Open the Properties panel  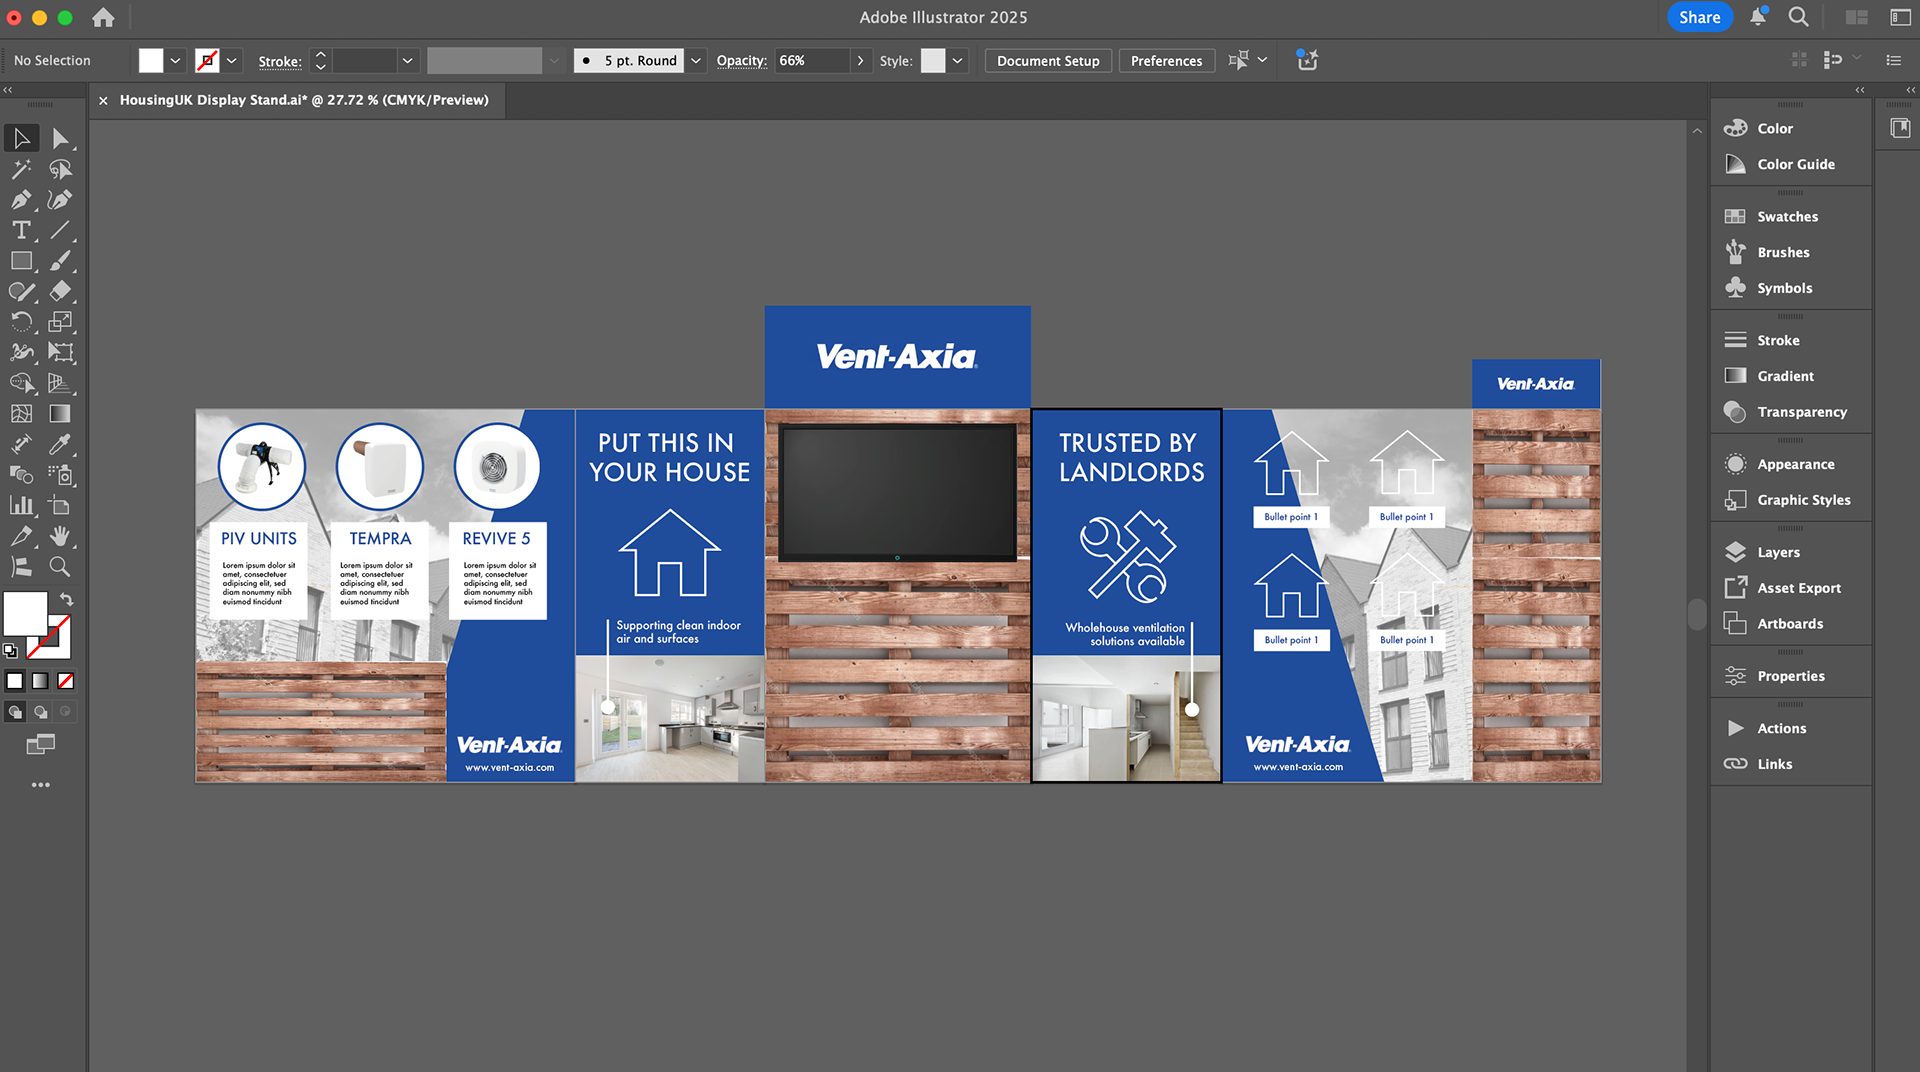1791,676
